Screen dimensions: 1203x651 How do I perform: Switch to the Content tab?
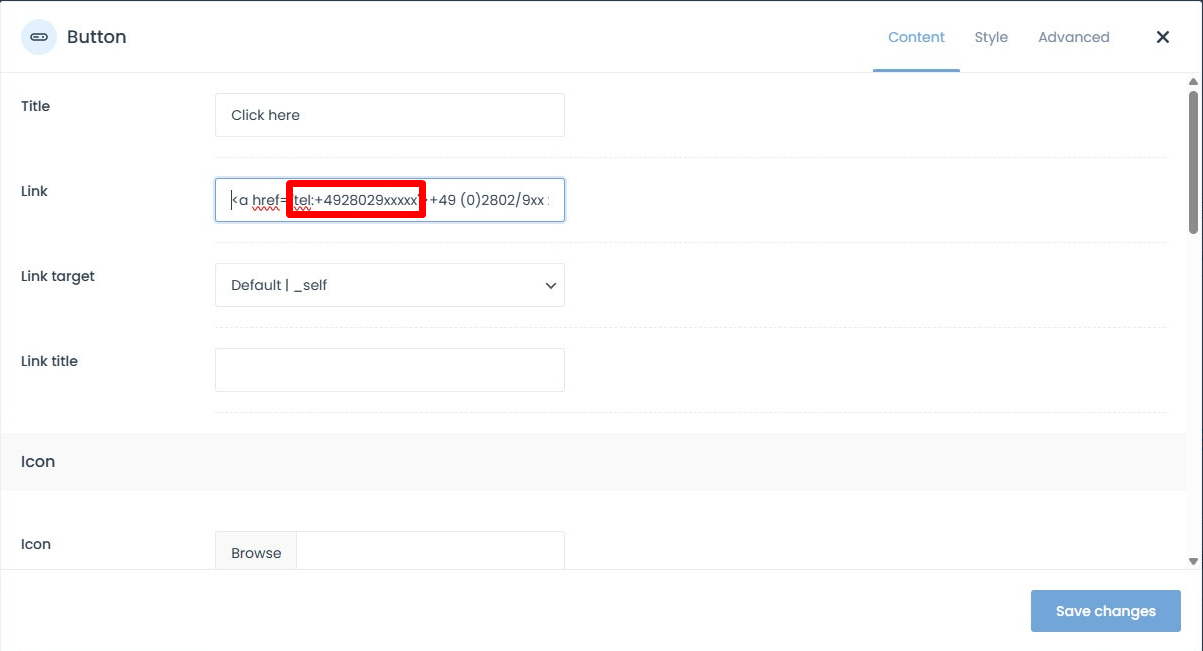coord(916,37)
